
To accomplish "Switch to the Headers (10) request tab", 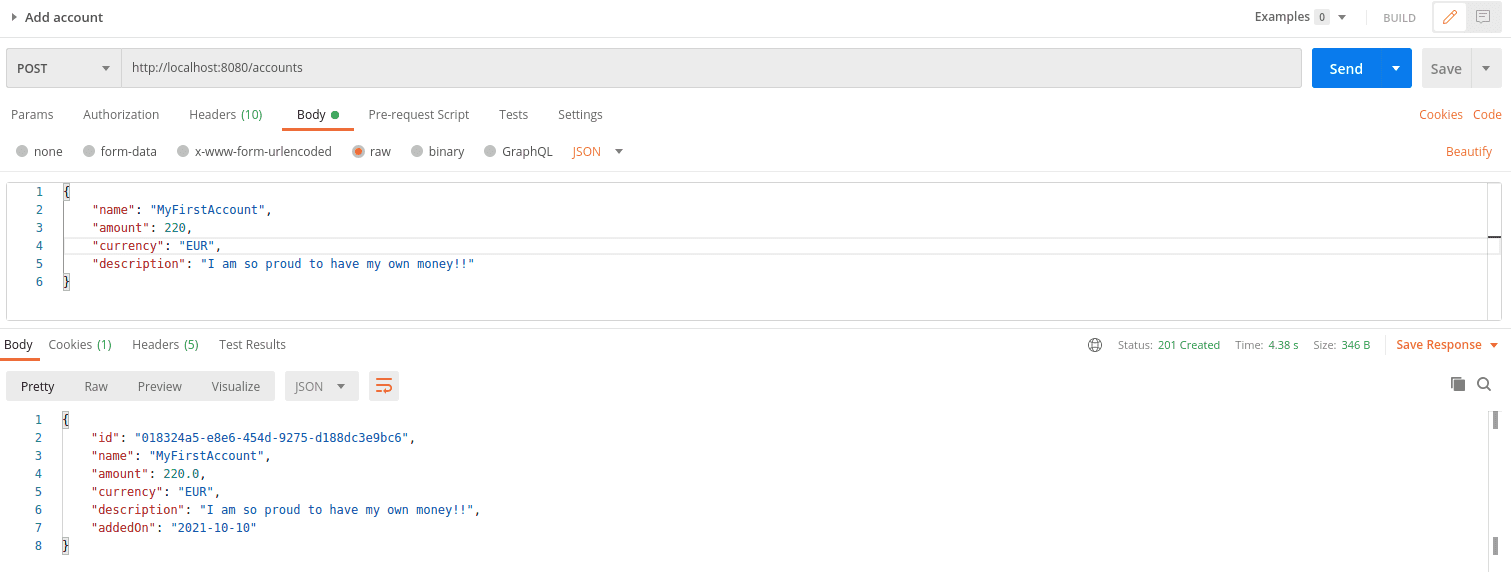I will [225, 115].
